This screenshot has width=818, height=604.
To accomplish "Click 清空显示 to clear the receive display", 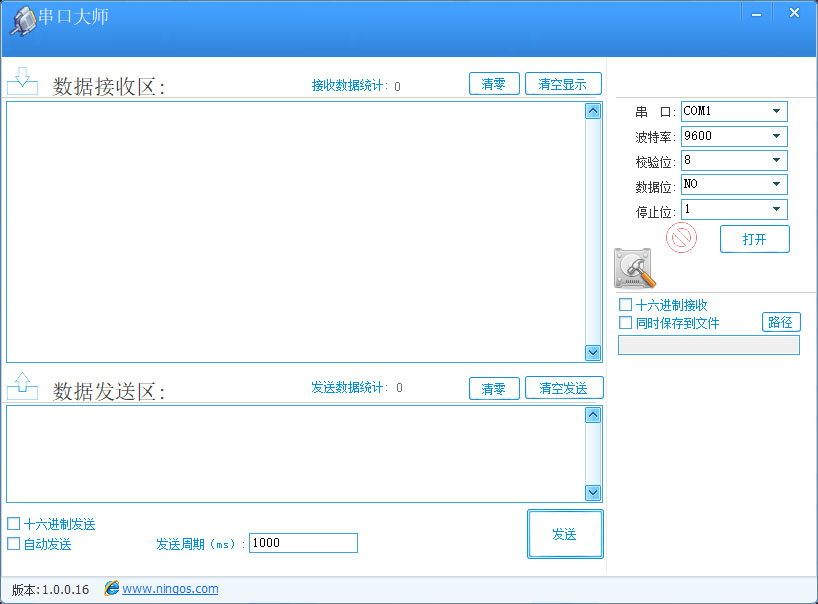I will (x=563, y=83).
